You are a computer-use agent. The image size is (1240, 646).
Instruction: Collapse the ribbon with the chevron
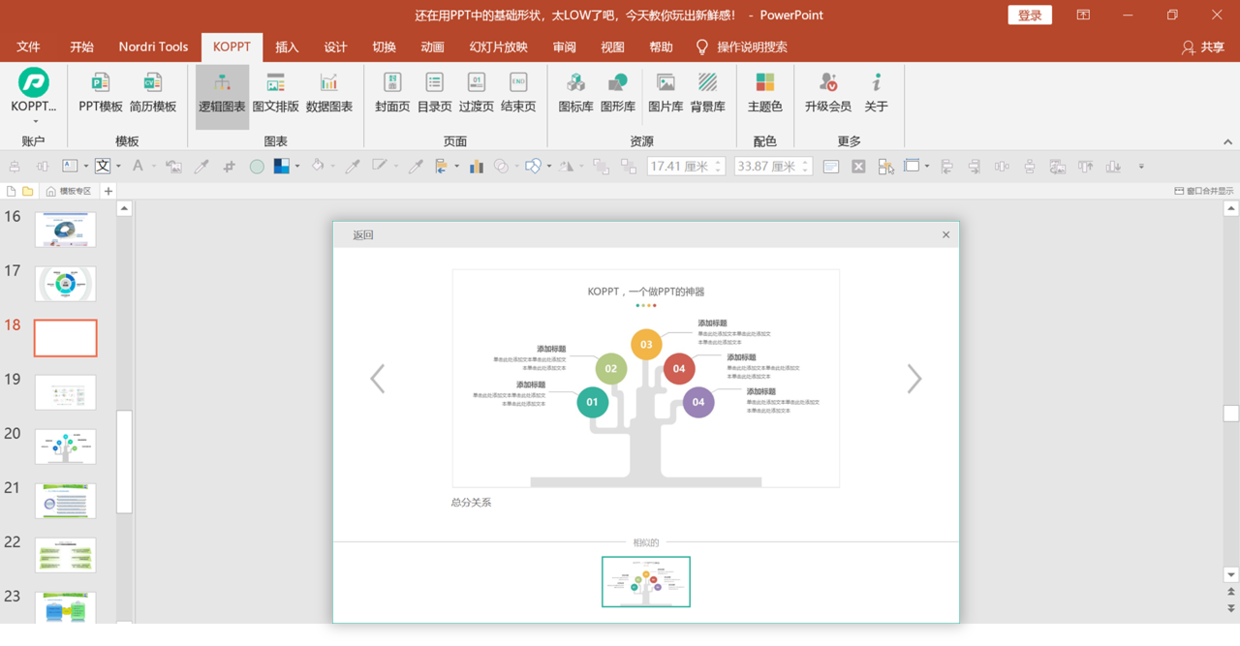click(x=1228, y=142)
